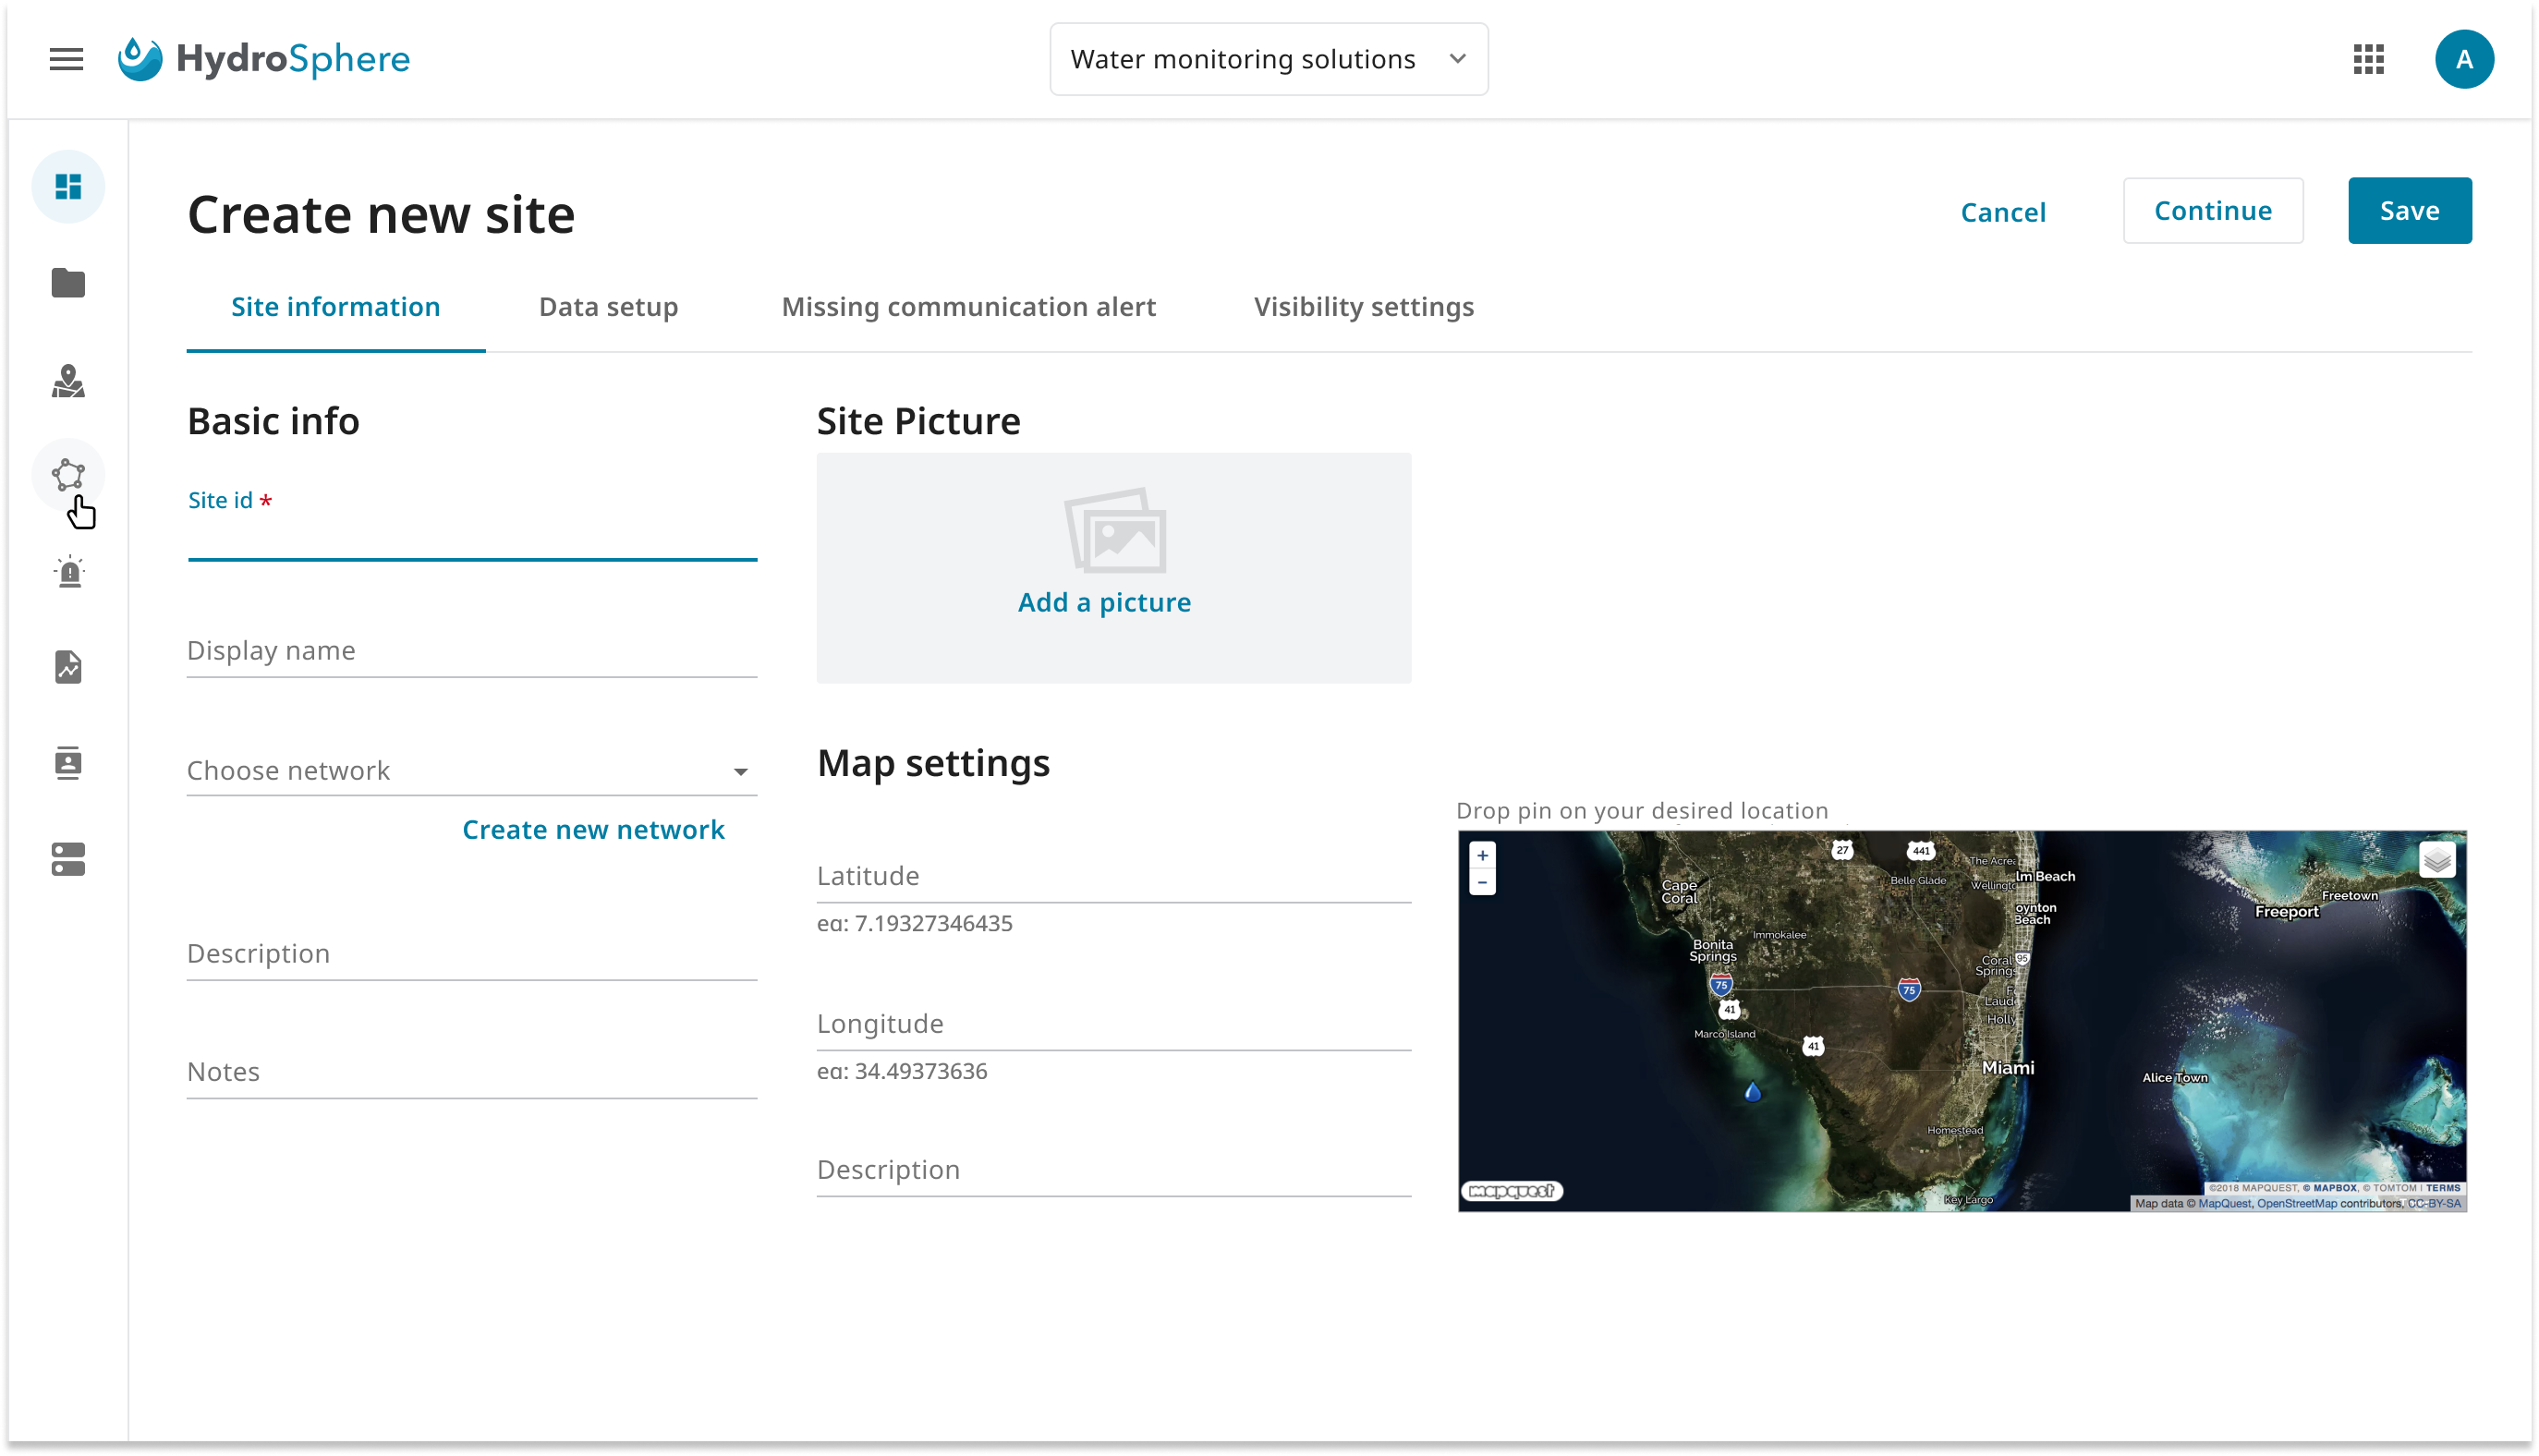Click the contacts sidebar icon
This screenshot has width=2539, height=1456.
(x=68, y=763)
